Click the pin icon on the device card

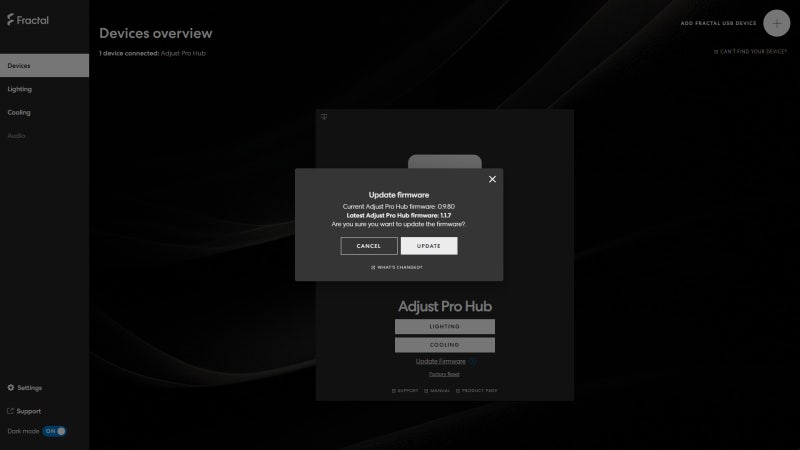[x=324, y=117]
